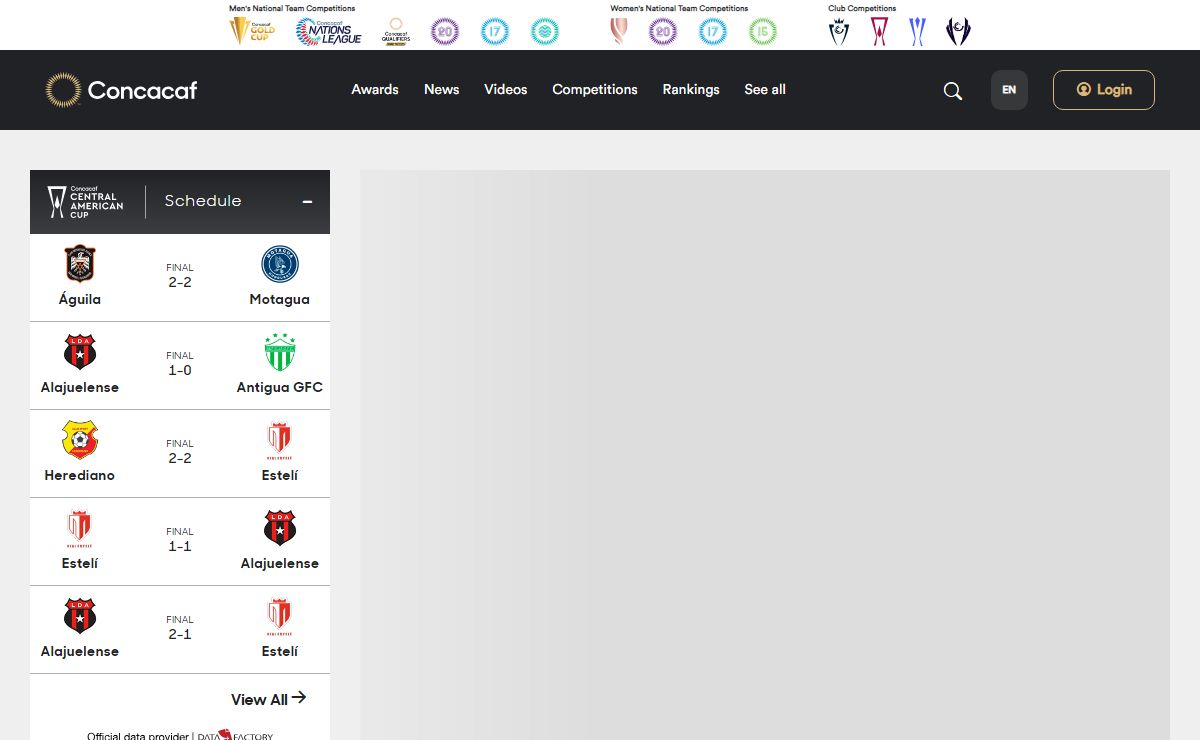The image size is (1200, 740).
Task: Select the Men's Under-17 competition icon
Action: 494,31
